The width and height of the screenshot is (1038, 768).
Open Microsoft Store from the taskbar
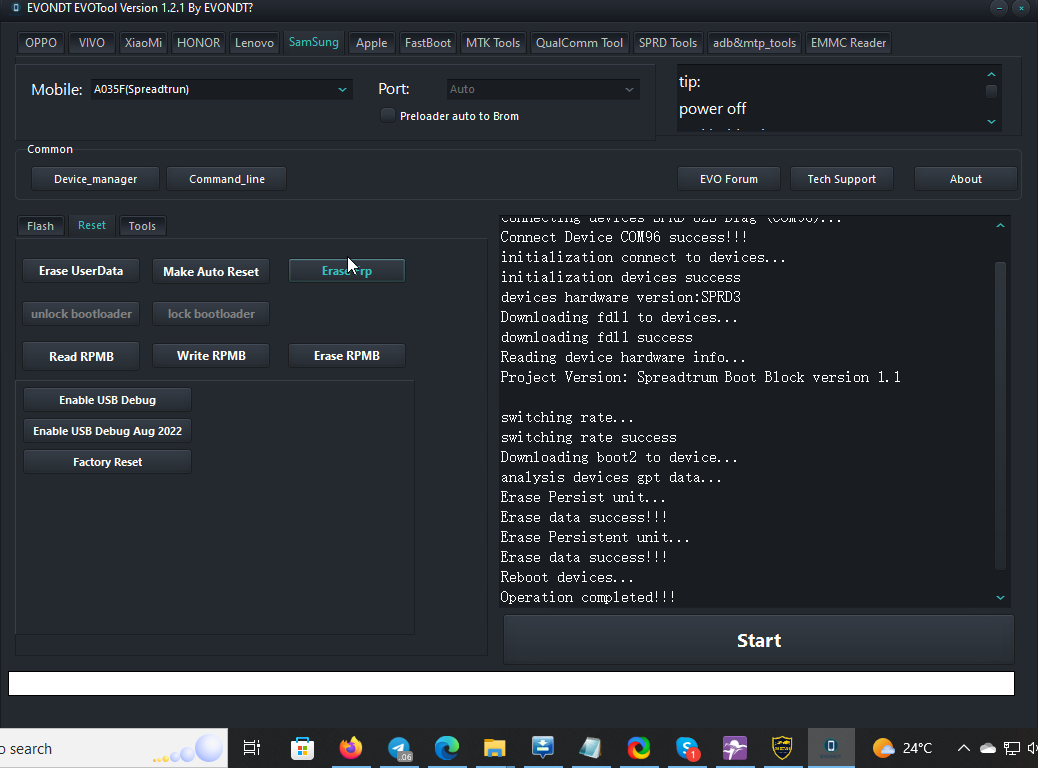coord(302,748)
